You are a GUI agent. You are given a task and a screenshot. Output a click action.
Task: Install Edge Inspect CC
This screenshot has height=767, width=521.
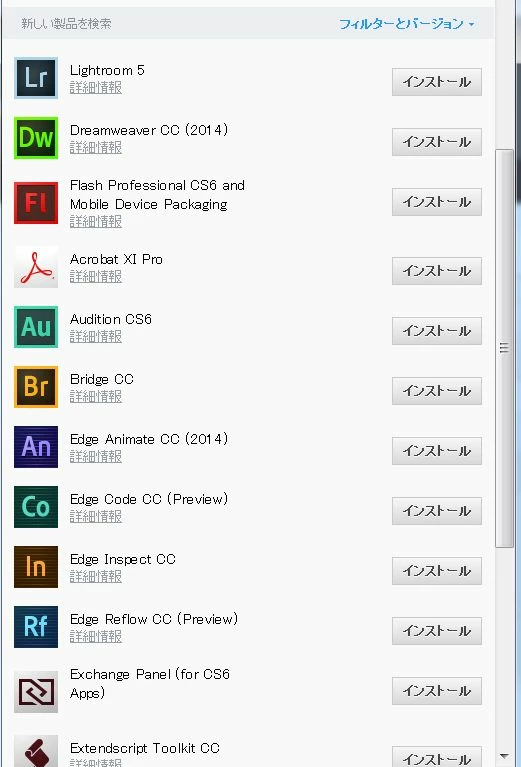click(437, 571)
